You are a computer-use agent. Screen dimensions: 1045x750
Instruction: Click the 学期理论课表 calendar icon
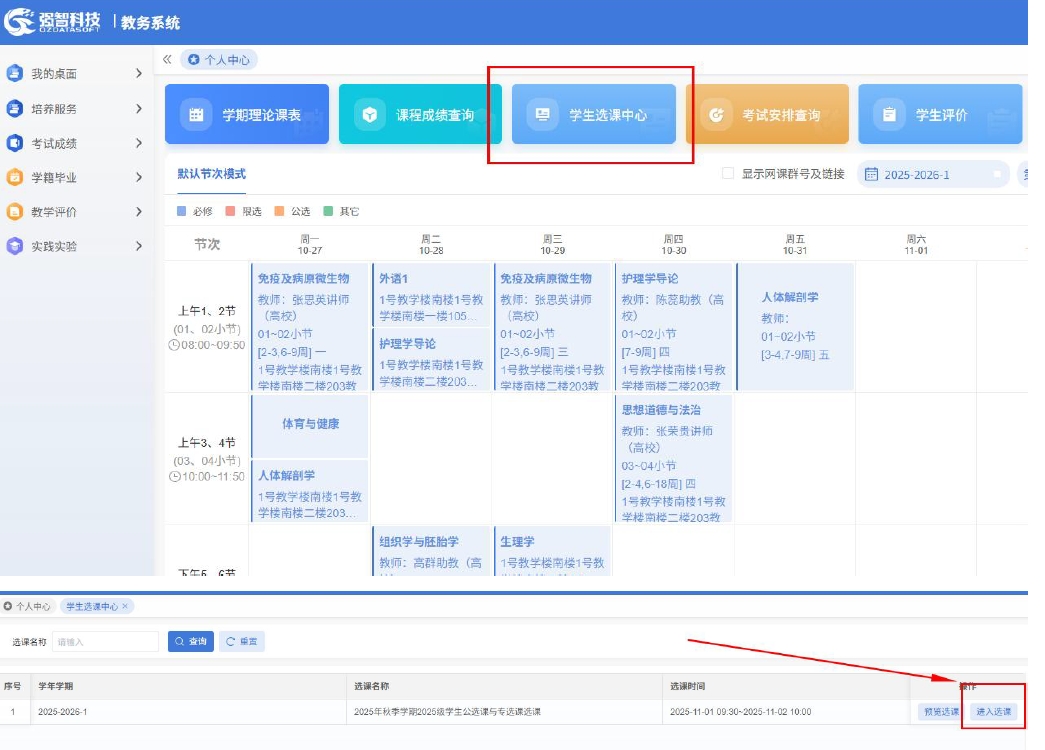click(x=197, y=115)
